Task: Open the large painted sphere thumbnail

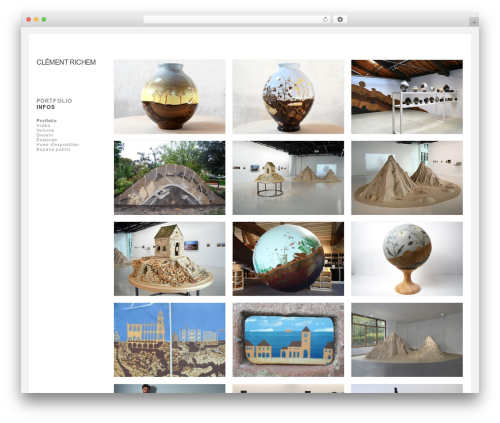Action: (x=288, y=259)
